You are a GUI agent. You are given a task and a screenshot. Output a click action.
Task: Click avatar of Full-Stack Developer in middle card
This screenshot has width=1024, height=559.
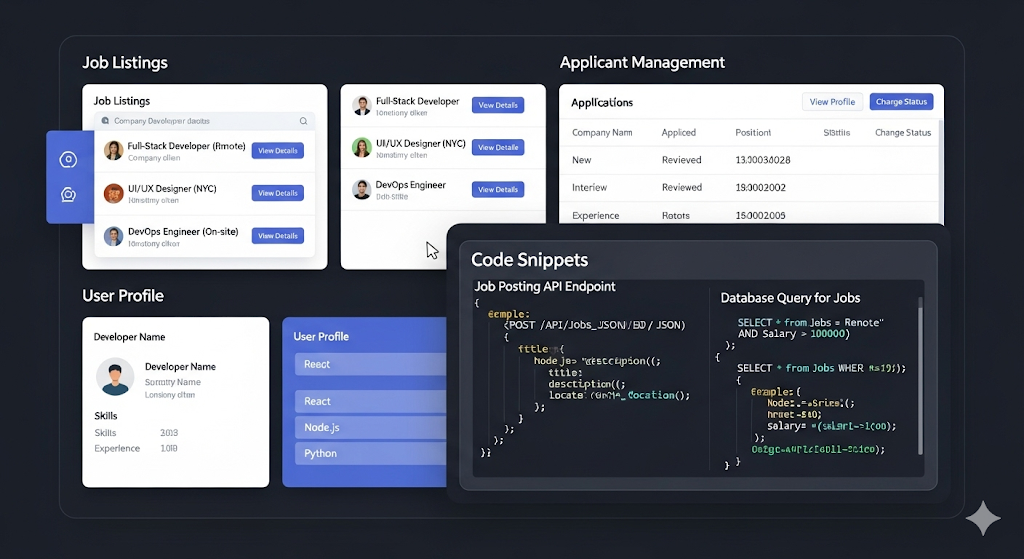tap(362, 105)
